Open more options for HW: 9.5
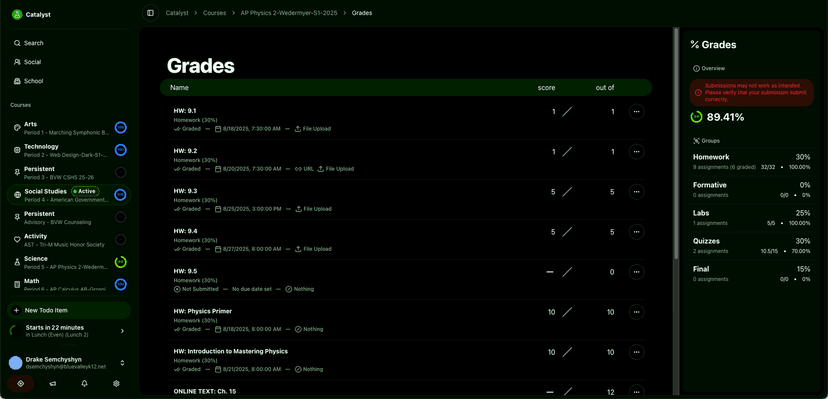Image resolution: width=828 pixels, height=399 pixels. [x=636, y=272]
